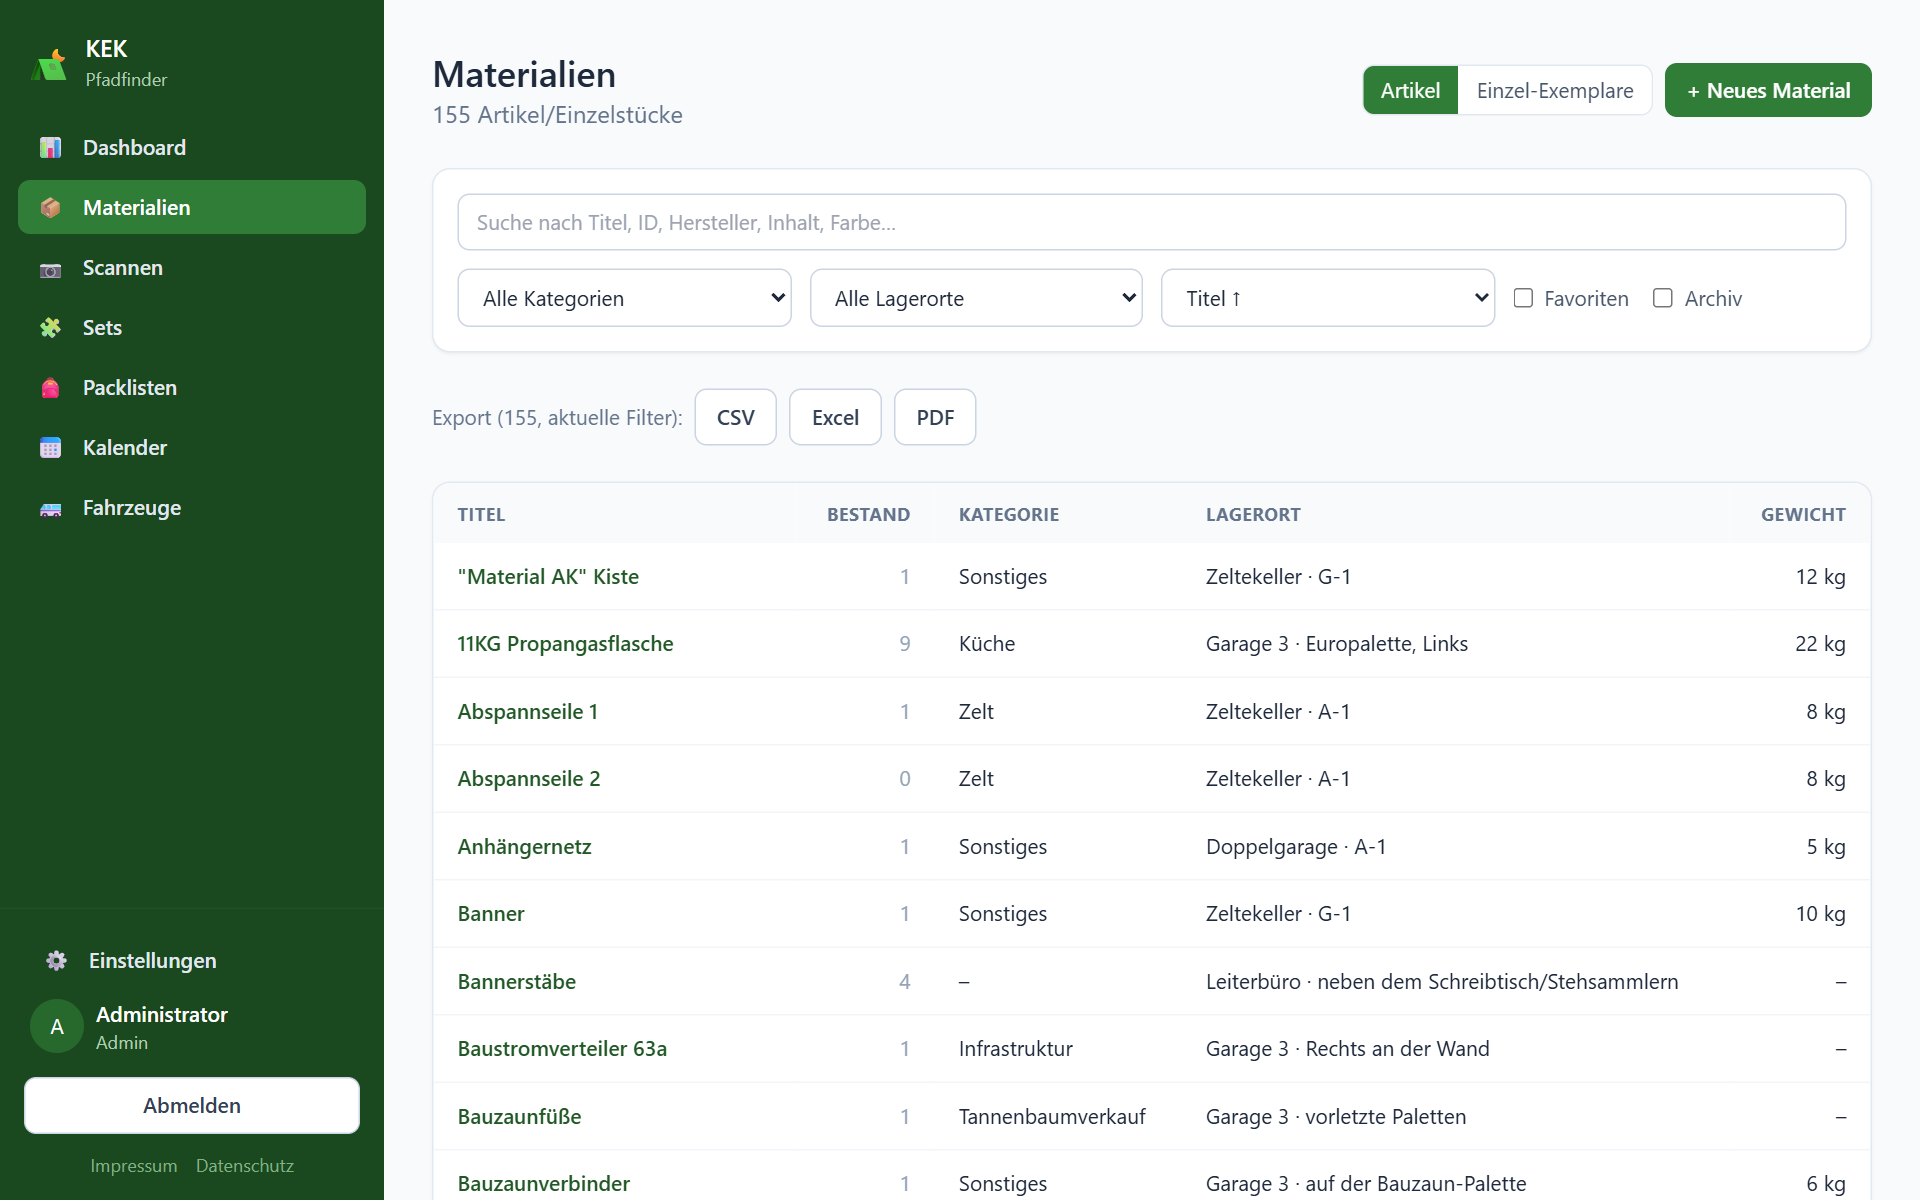The image size is (1920, 1200).
Task: Click the BESTAND column header
Action: 868,515
